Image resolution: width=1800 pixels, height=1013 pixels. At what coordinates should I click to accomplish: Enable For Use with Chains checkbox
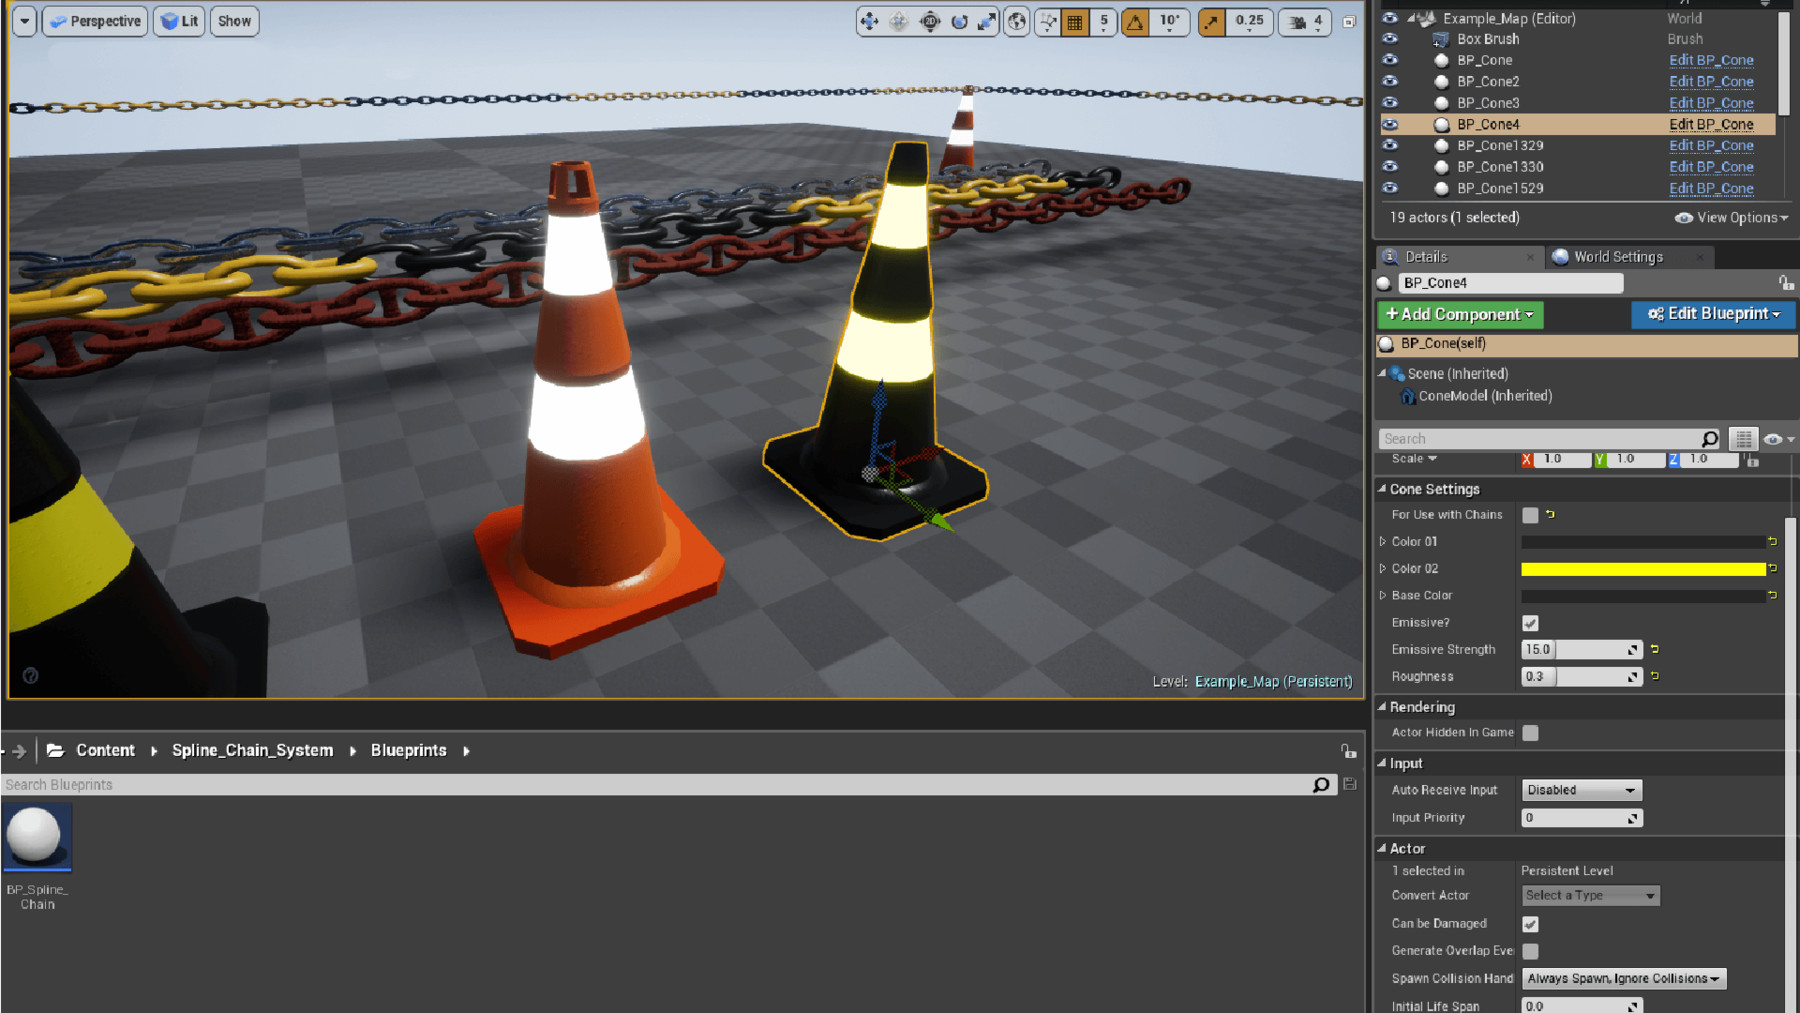[1529, 515]
